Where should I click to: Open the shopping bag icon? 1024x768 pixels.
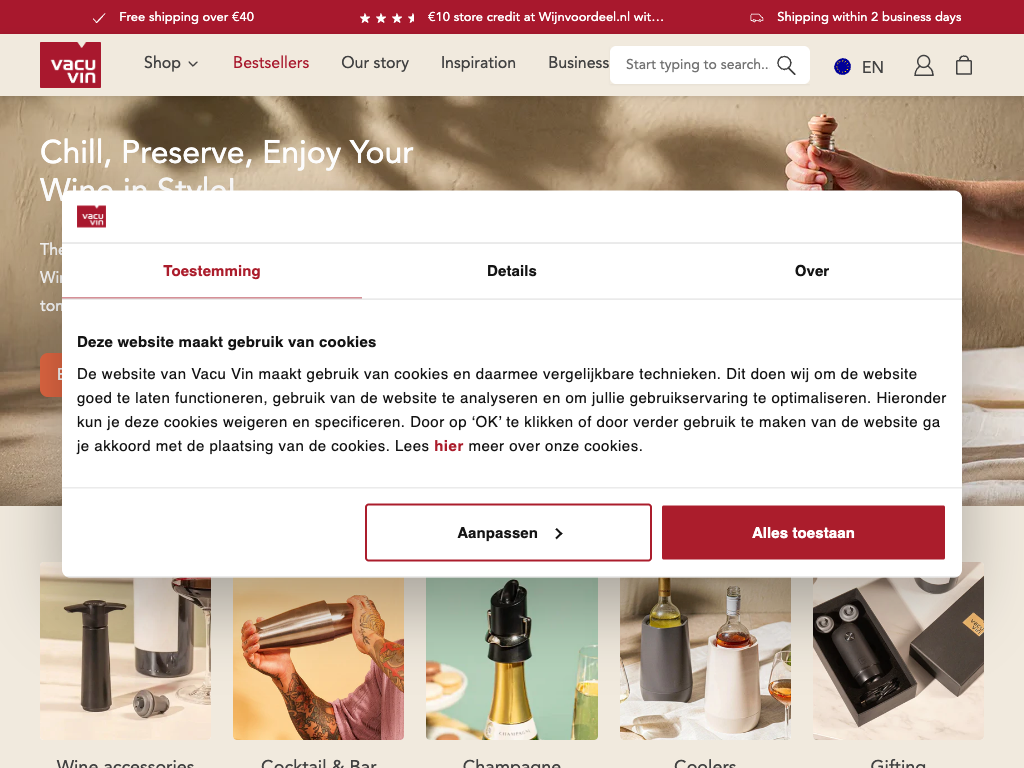[964, 65]
